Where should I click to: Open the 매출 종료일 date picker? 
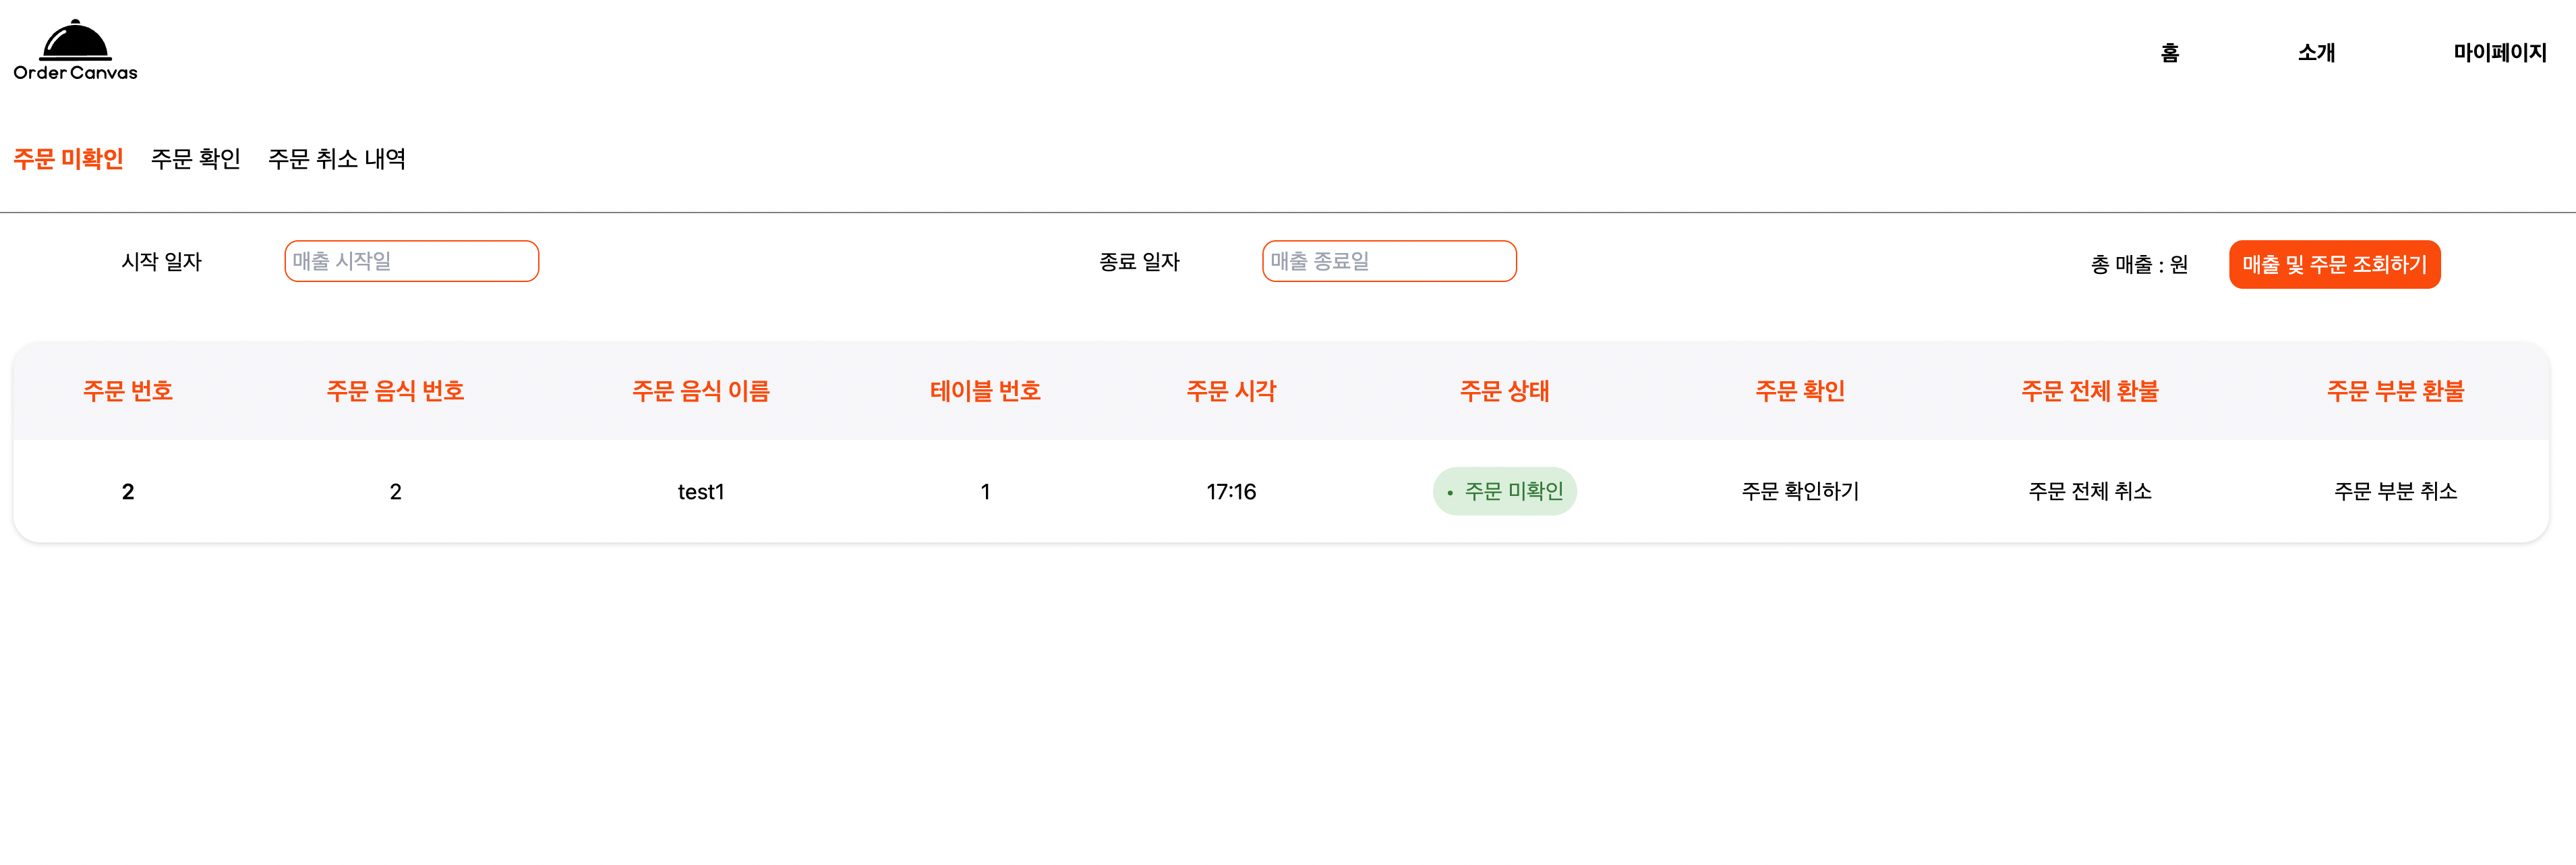tap(1389, 261)
